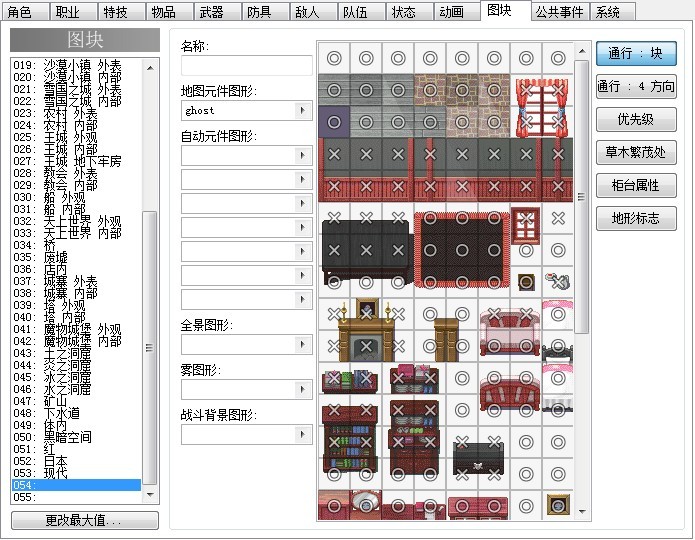Click the first gray stone wall tile

(x=334, y=90)
